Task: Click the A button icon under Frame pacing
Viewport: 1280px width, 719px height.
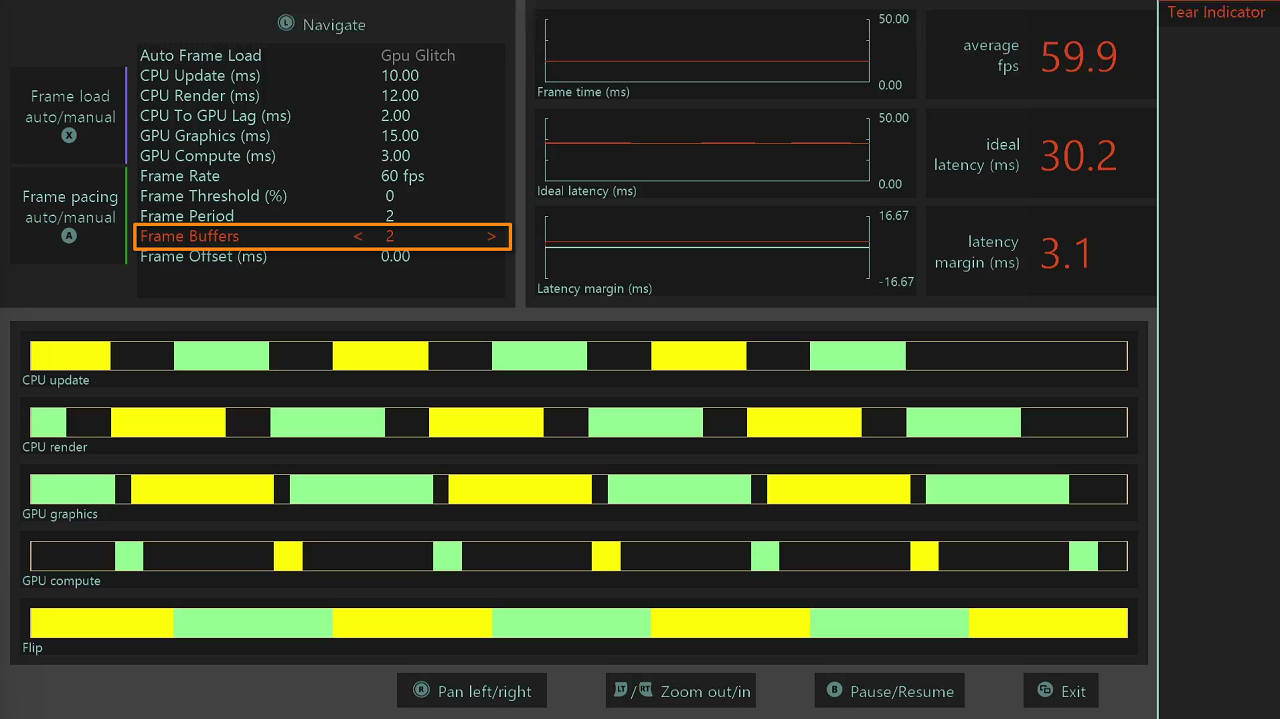Action: coord(69,236)
